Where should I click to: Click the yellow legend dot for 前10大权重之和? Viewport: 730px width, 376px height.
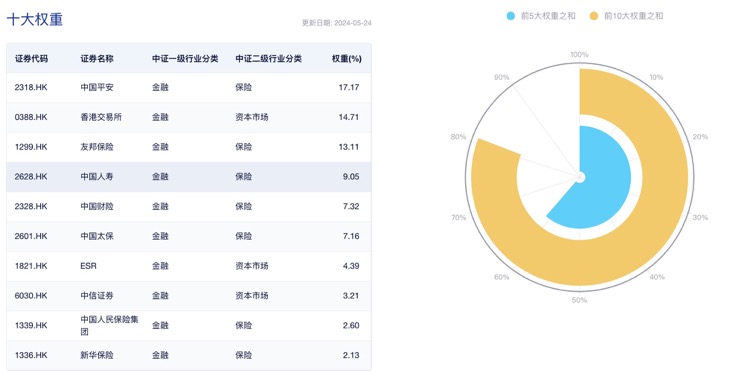click(x=594, y=16)
